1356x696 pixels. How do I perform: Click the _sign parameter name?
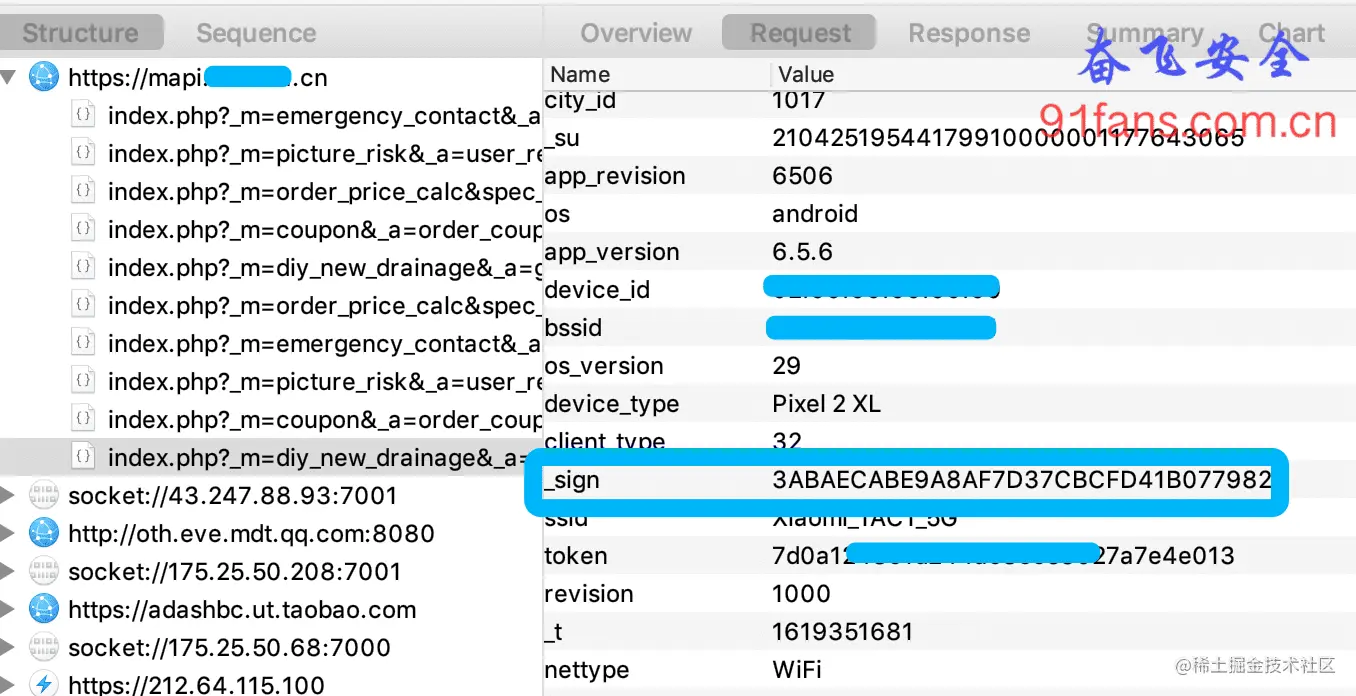tap(572, 481)
